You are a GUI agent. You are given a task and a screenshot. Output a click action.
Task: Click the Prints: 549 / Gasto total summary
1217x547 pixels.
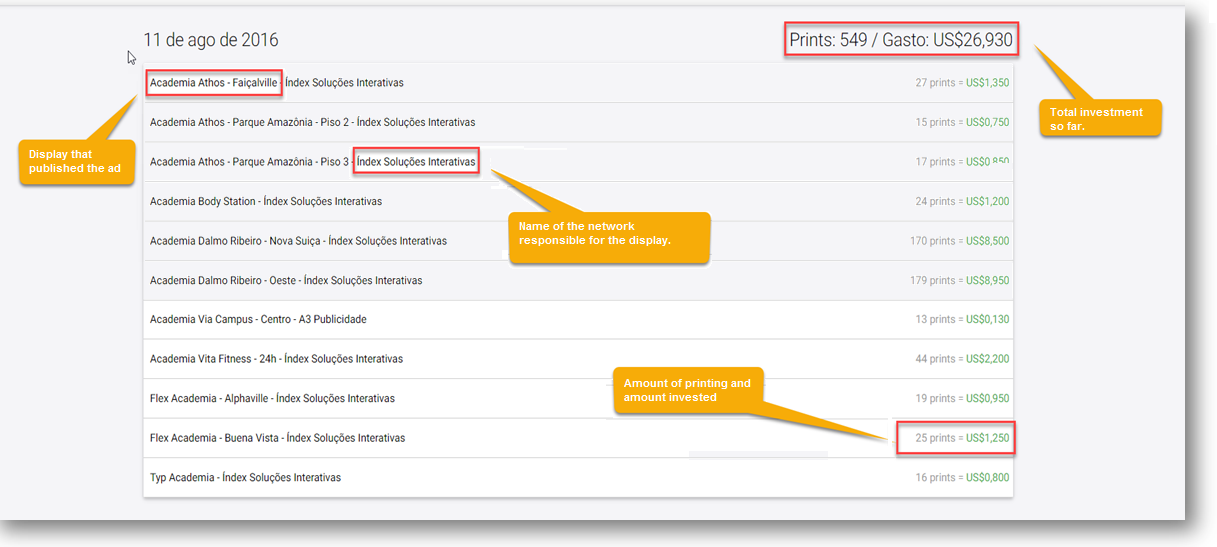(901, 41)
